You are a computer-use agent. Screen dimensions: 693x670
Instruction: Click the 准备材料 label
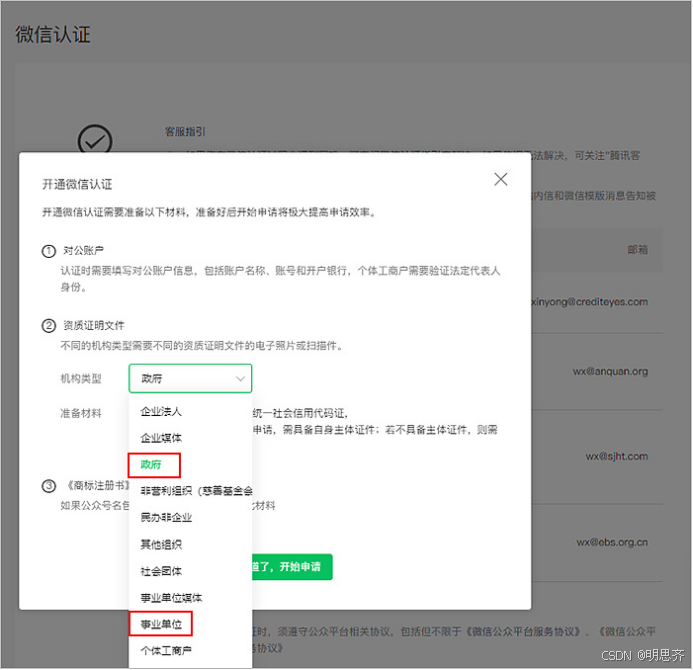[81, 414]
